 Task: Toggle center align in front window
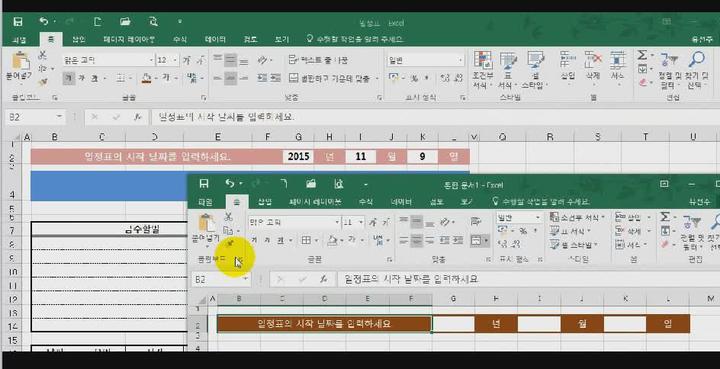point(417,240)
